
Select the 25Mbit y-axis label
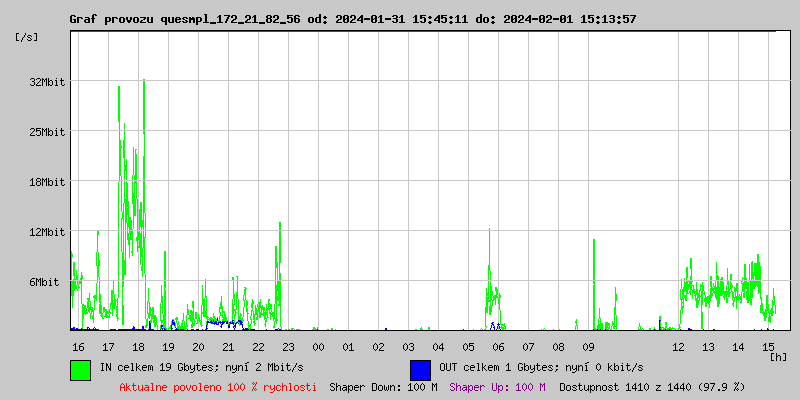[x=47, y=132]
